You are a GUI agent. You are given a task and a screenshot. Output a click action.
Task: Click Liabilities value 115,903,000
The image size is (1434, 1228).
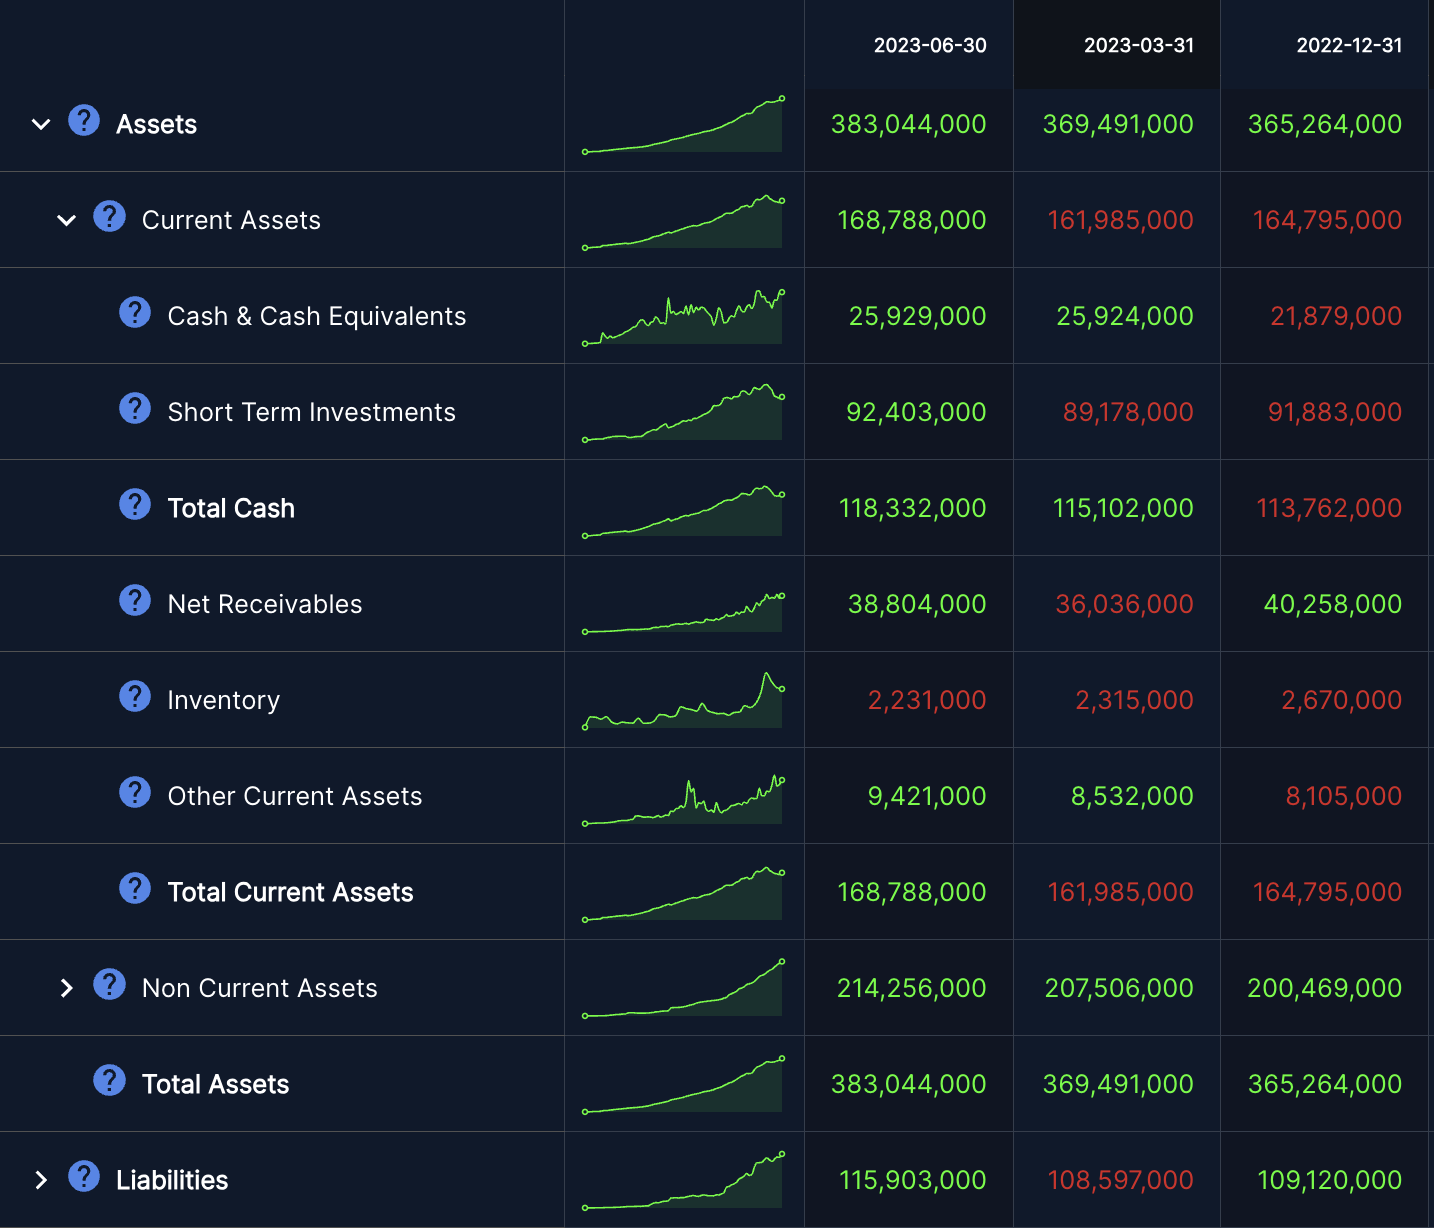912,1180
